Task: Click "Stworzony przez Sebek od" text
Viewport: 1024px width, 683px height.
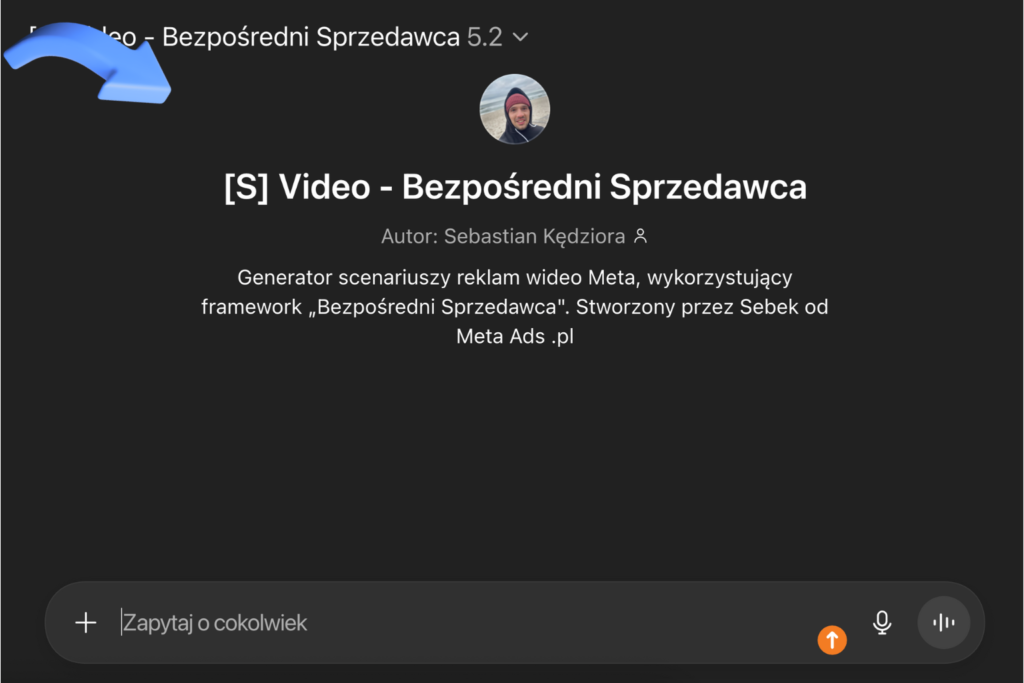Action: click(702, 307)
